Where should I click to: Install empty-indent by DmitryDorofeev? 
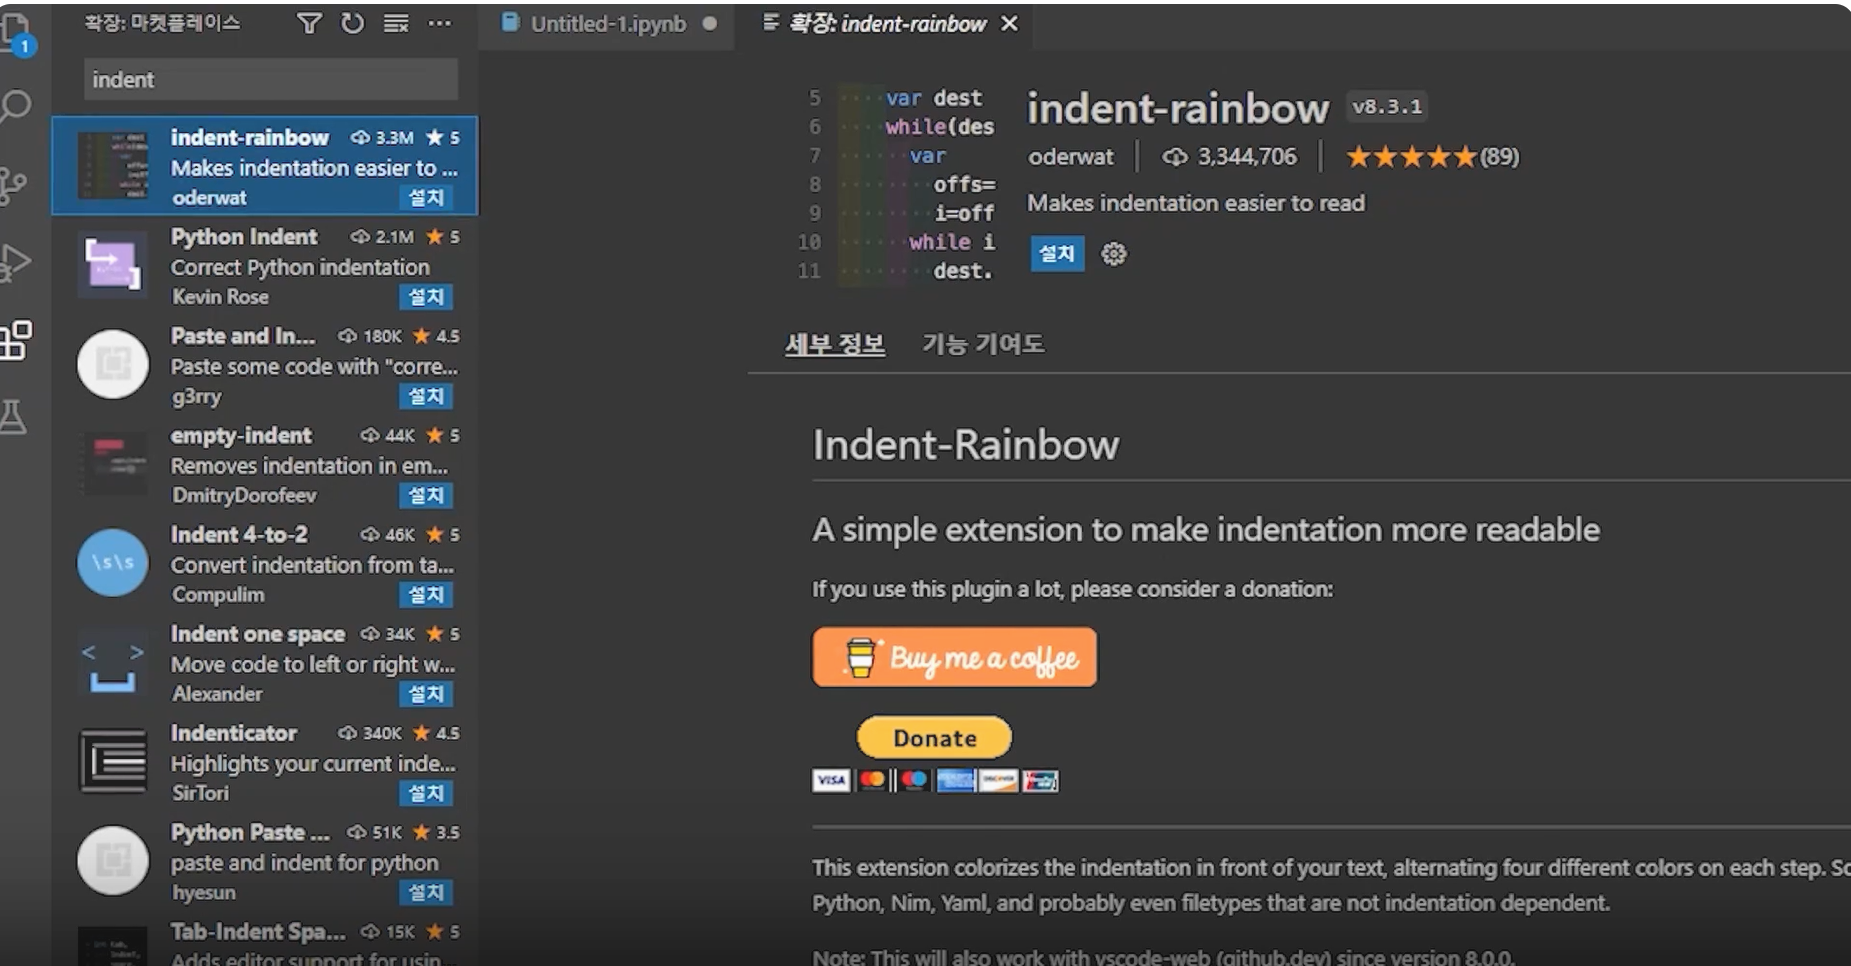[425, 495]
